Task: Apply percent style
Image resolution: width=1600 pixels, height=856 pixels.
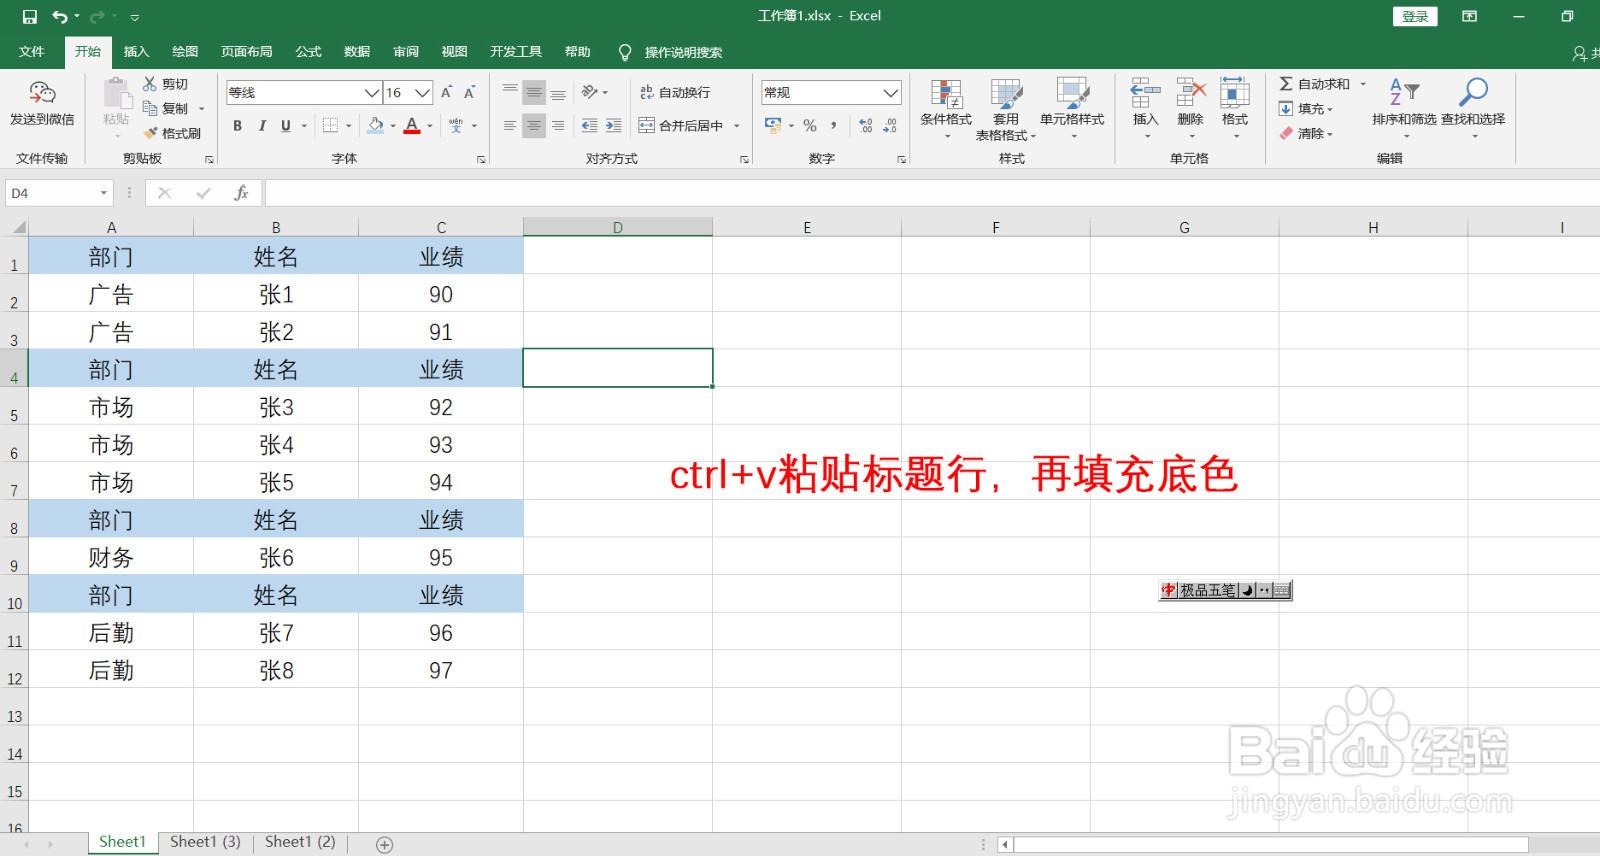Action: 810,125
